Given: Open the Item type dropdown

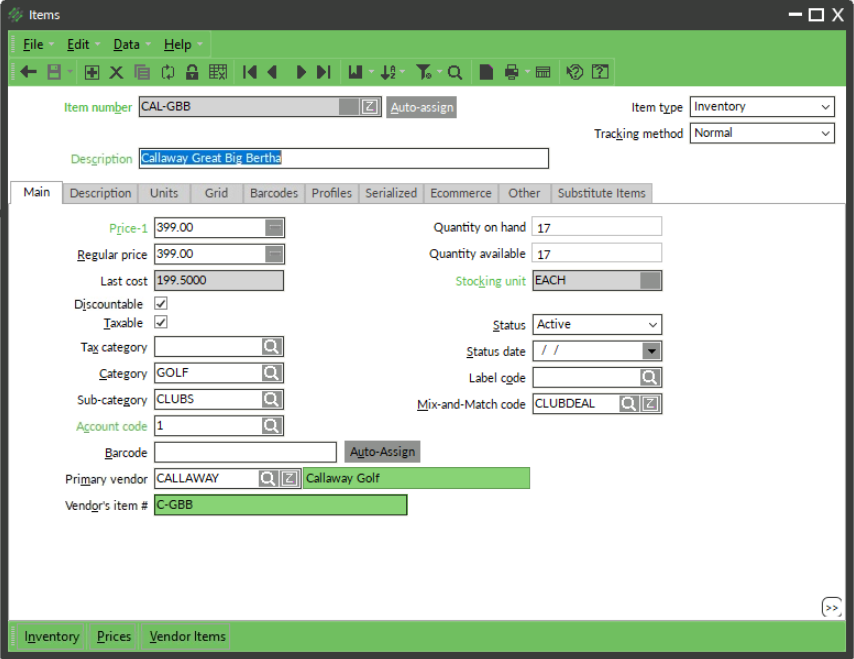Looking at the screenshot, I should (x=762, y=107).
